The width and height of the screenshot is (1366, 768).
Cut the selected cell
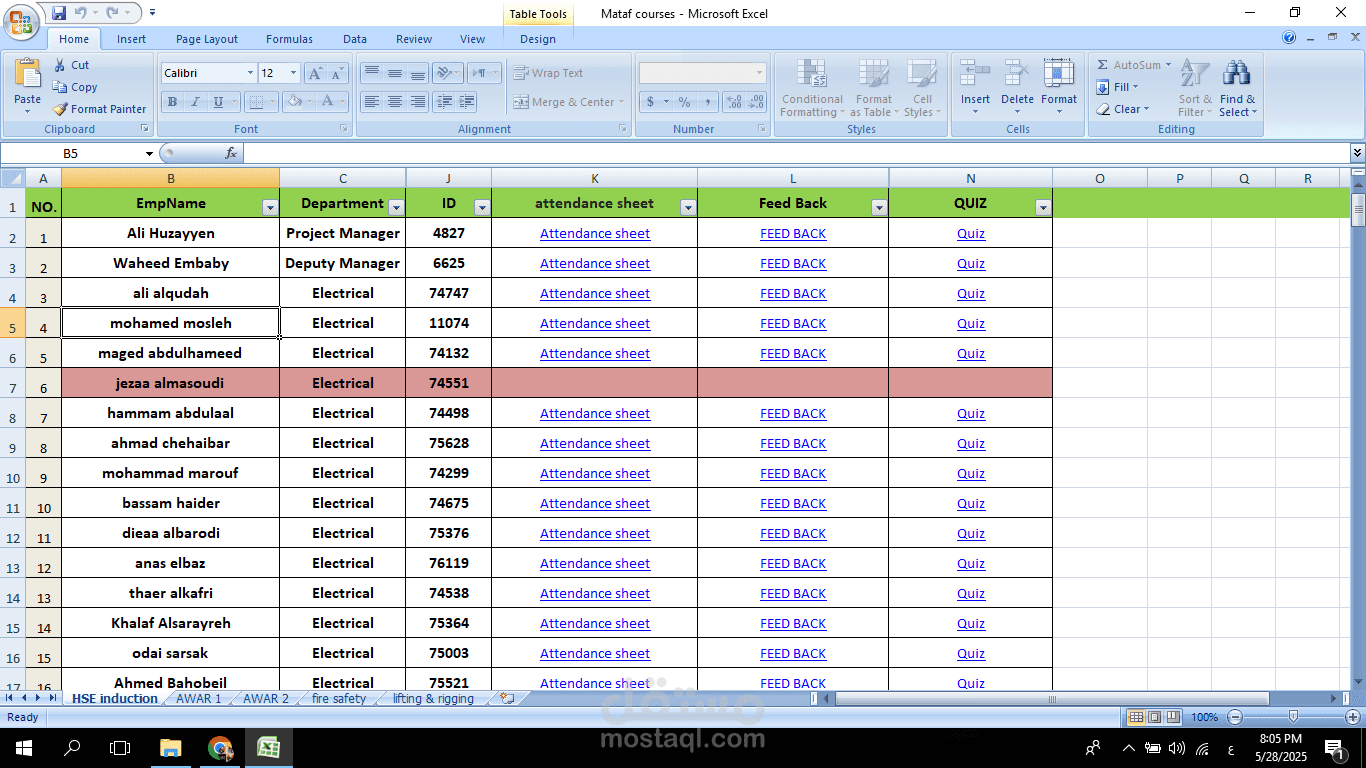pyautogui.click(x=71, y=65)
